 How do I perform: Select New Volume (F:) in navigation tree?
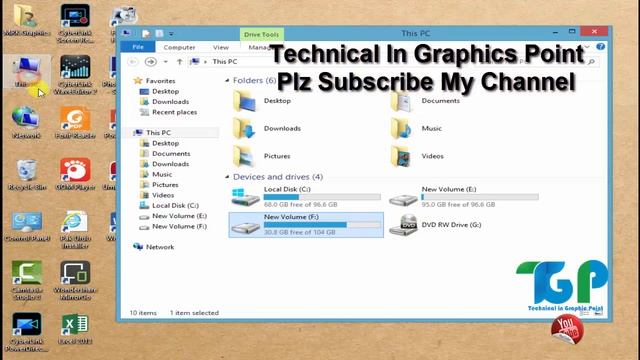[173, 226]
